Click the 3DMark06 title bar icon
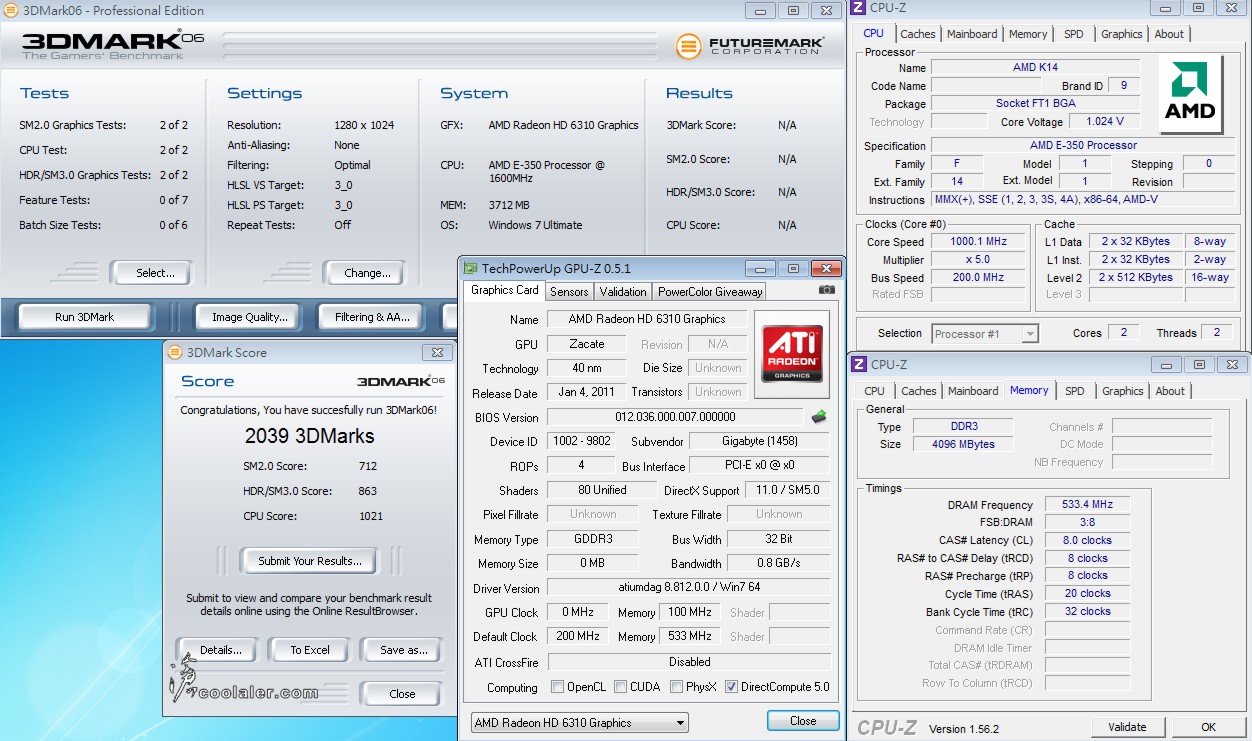This screenshot has height=741, width=1252. click(x=9, y=10)
